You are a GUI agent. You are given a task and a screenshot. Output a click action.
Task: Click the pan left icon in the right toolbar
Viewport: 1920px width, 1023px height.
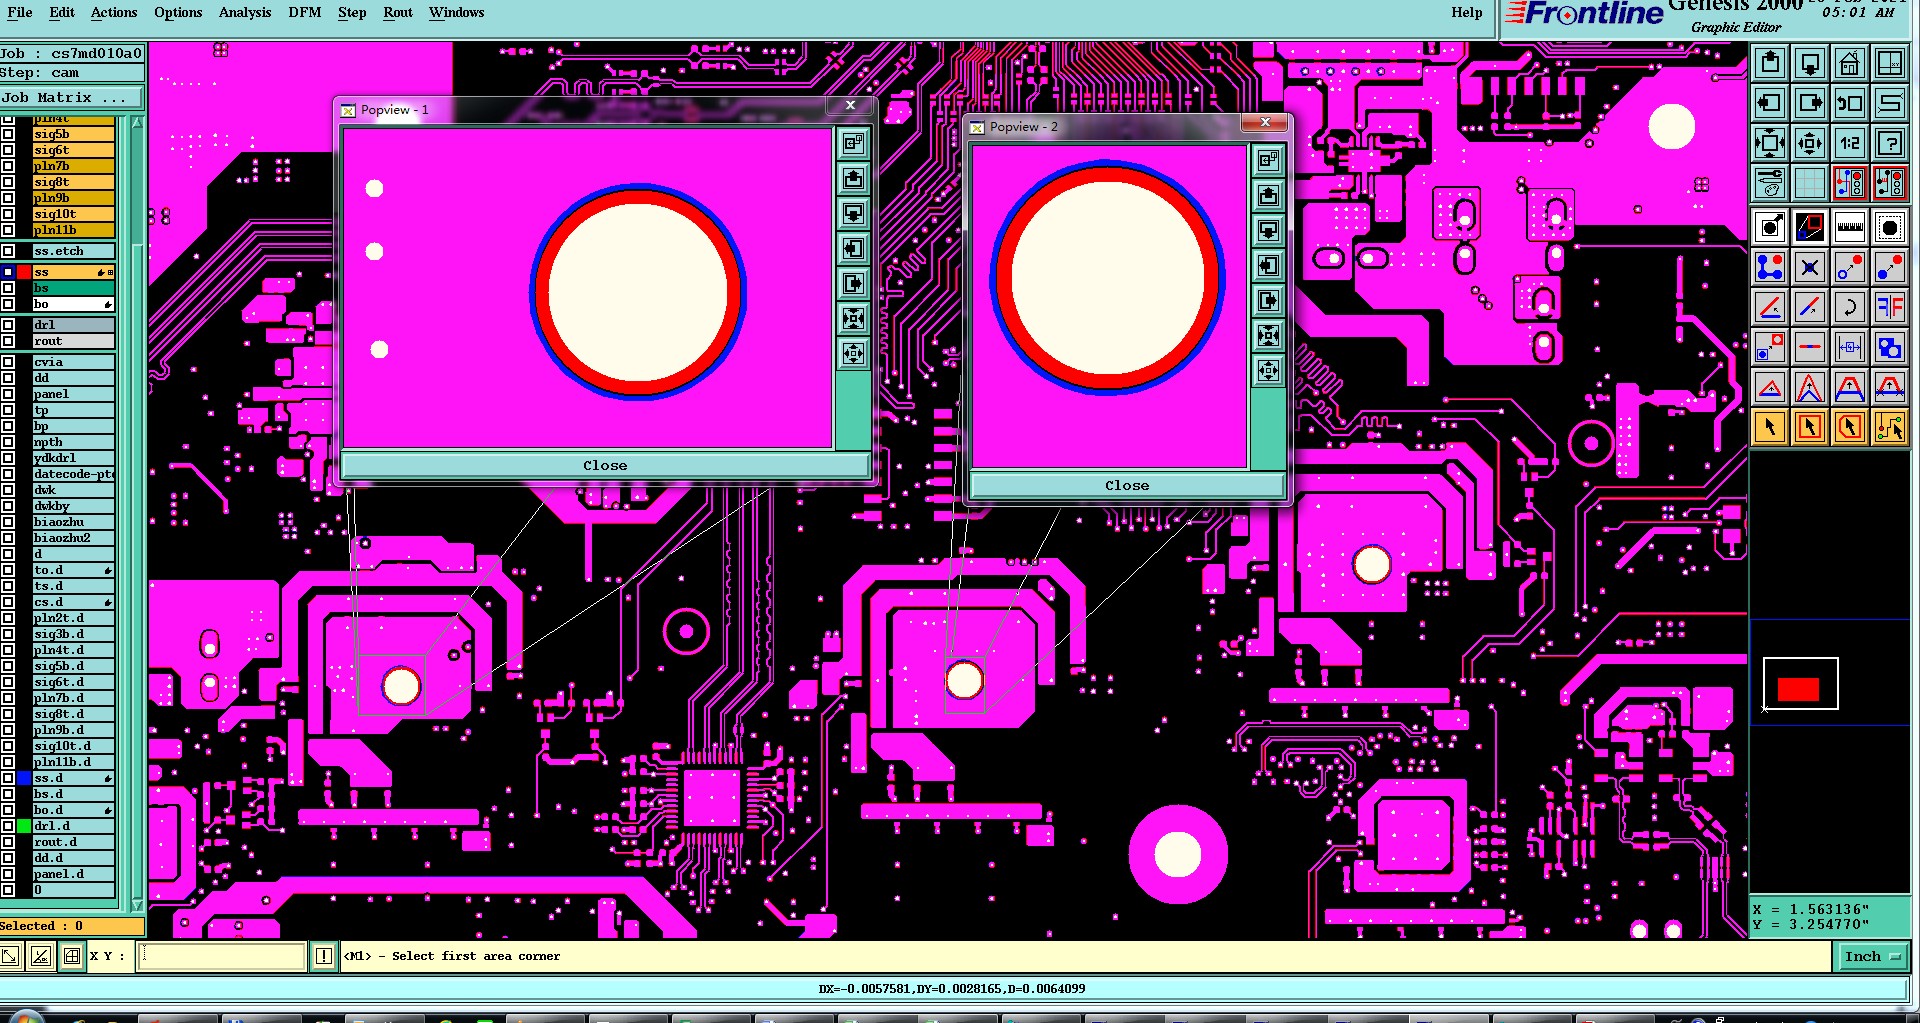coord(1770,103)
